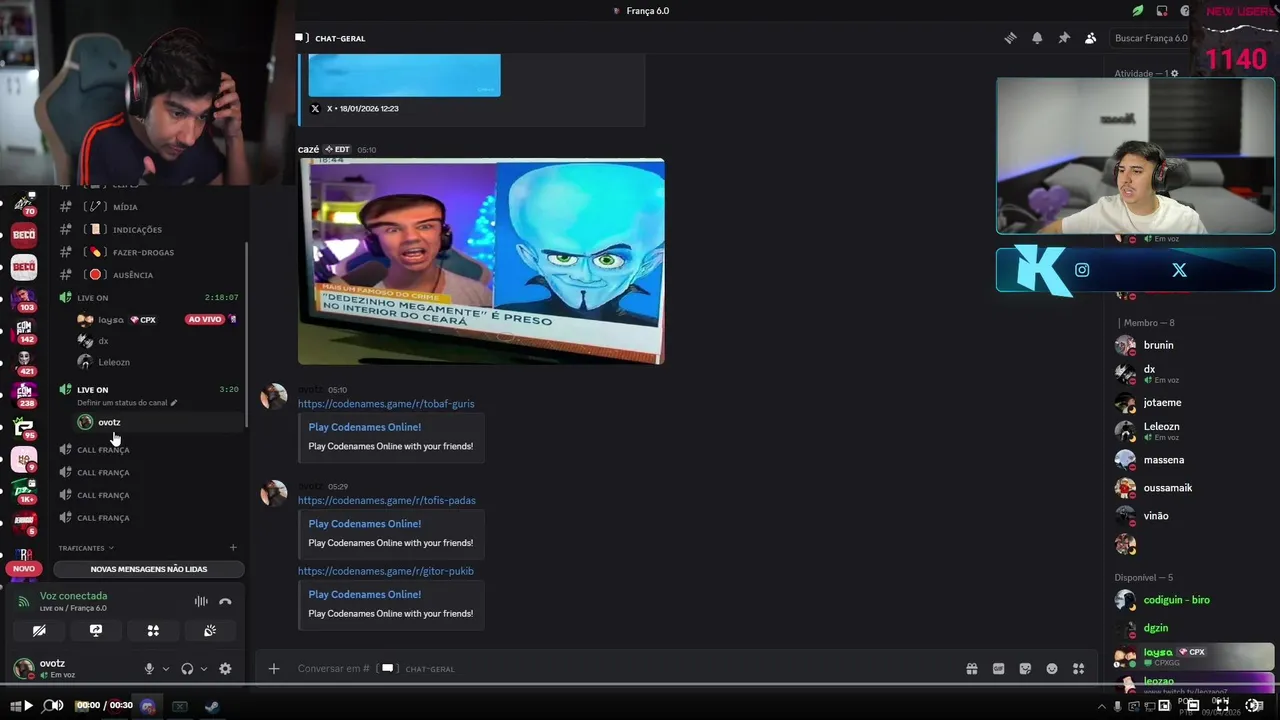Viewport: 1280px width, 720px height.
Task: Open link codenames.game/r/tofis-padas
Action: (387, 500)
